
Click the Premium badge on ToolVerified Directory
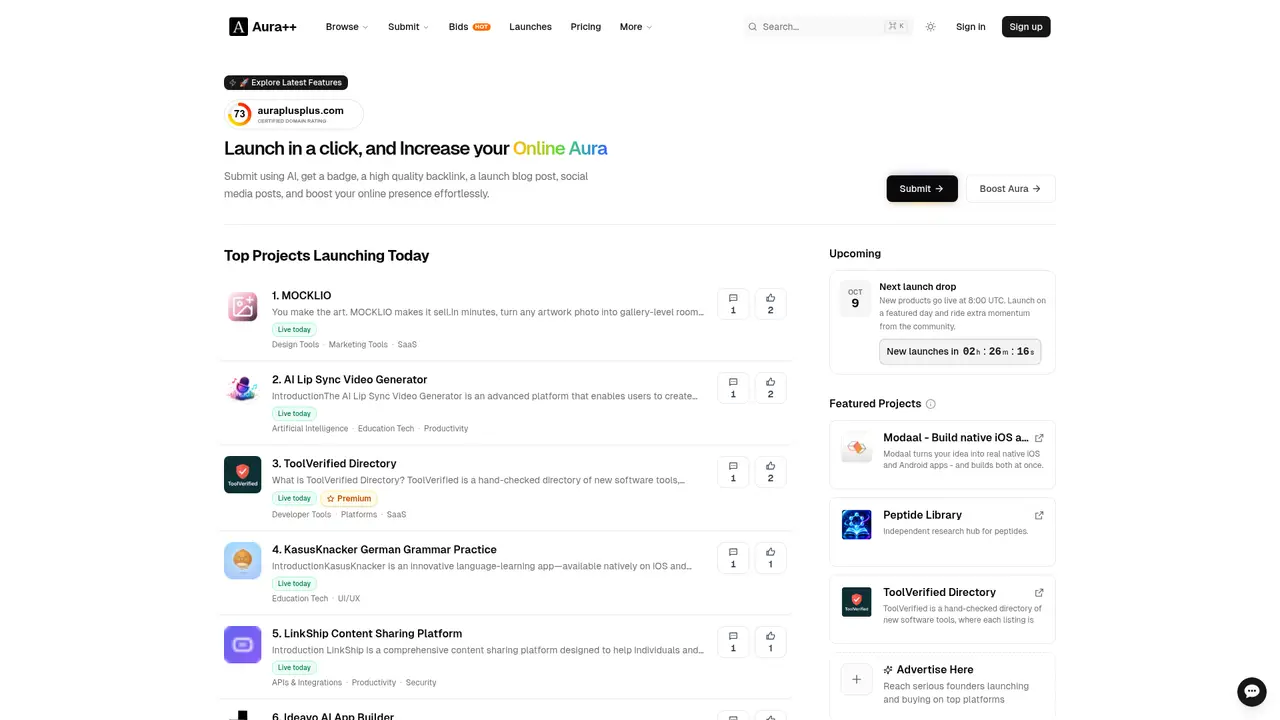coord(349,498)
